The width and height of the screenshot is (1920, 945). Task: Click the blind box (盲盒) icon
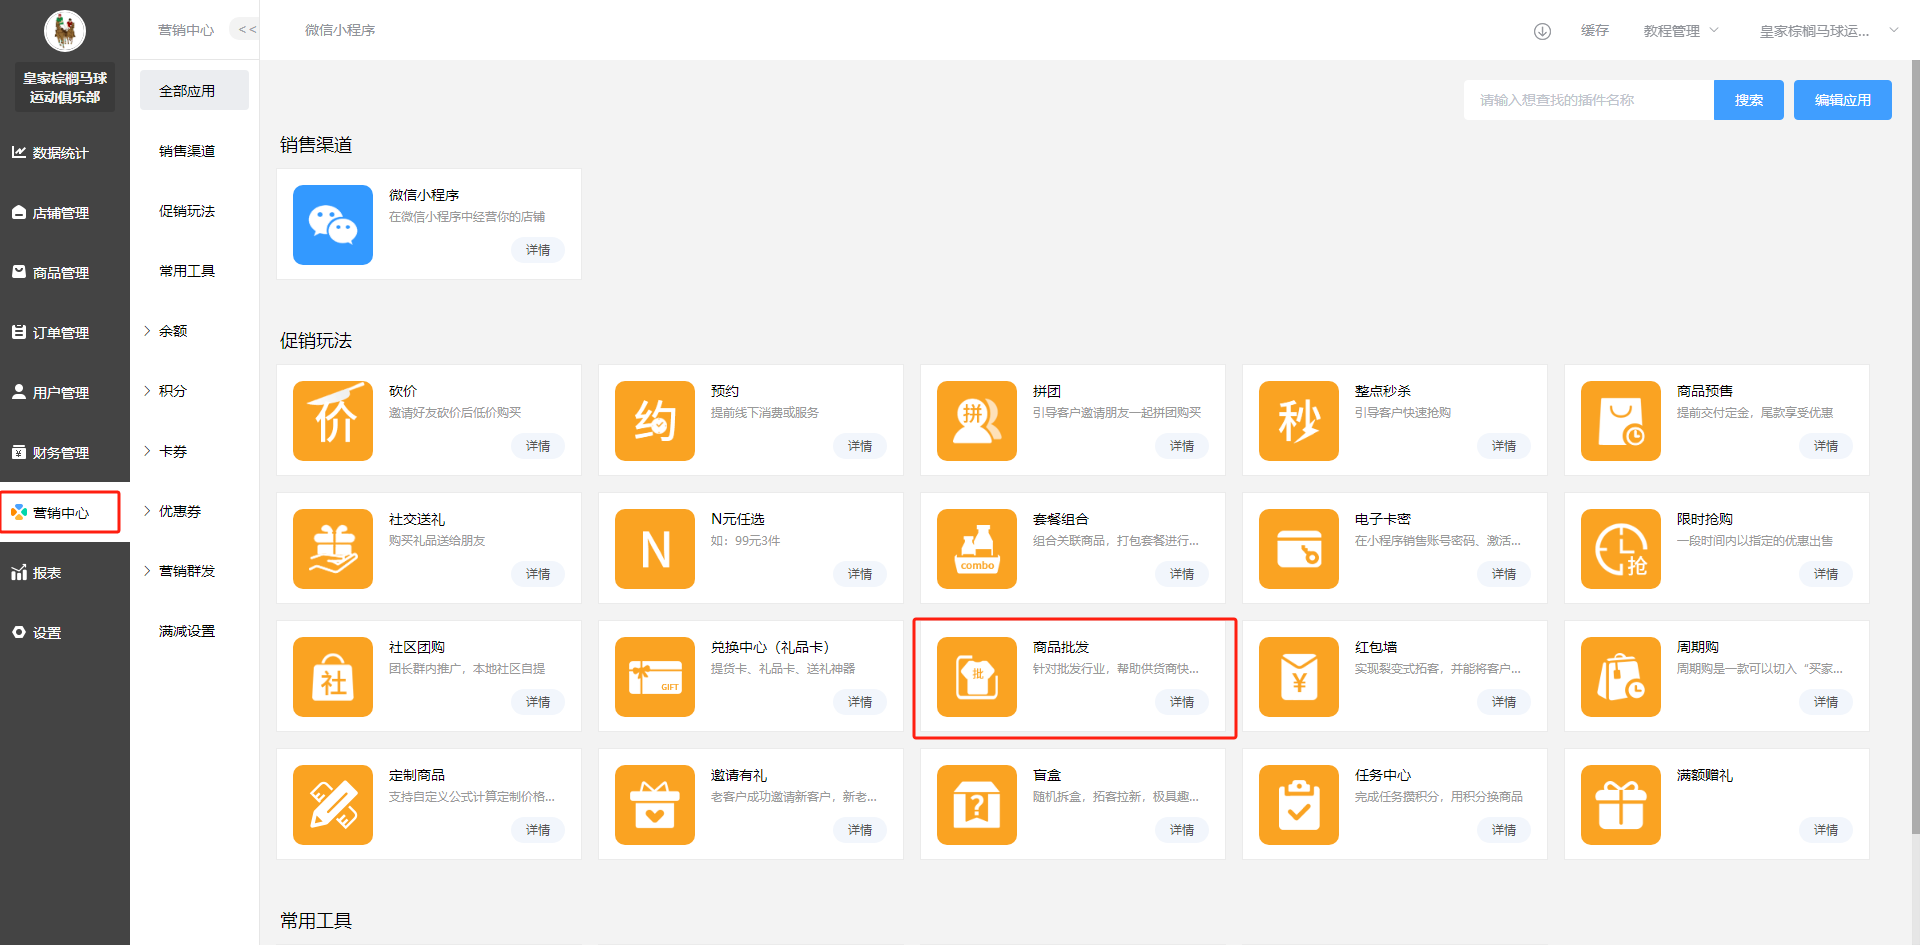point(976,805)
